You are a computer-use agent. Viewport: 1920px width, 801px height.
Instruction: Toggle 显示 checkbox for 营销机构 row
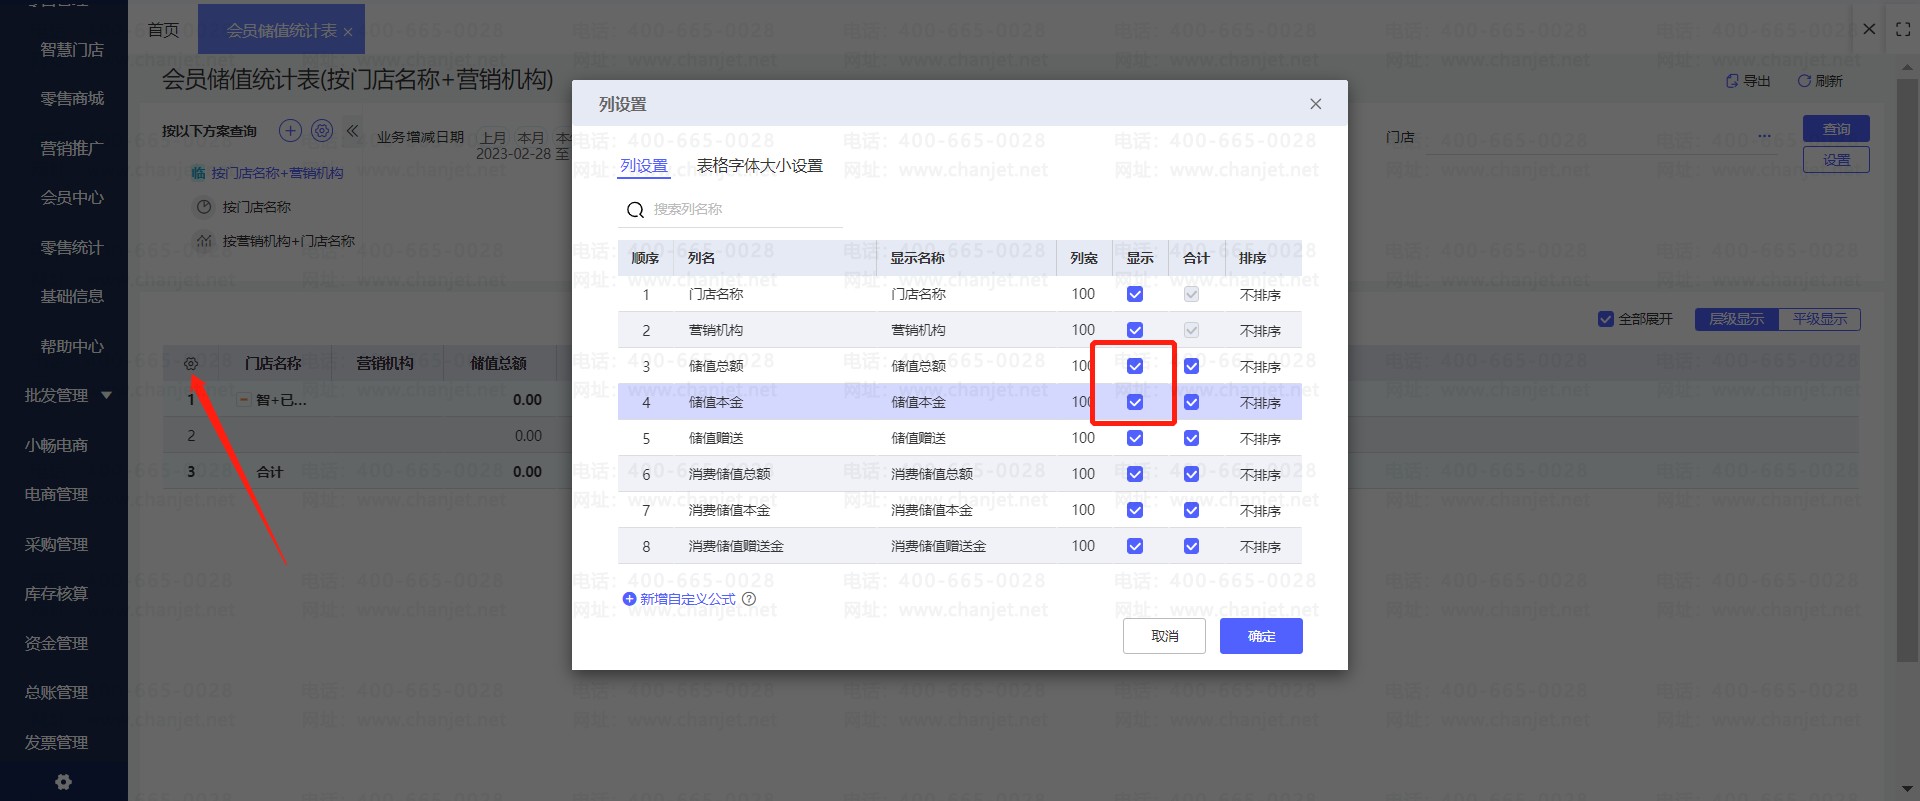[1135, 330]
